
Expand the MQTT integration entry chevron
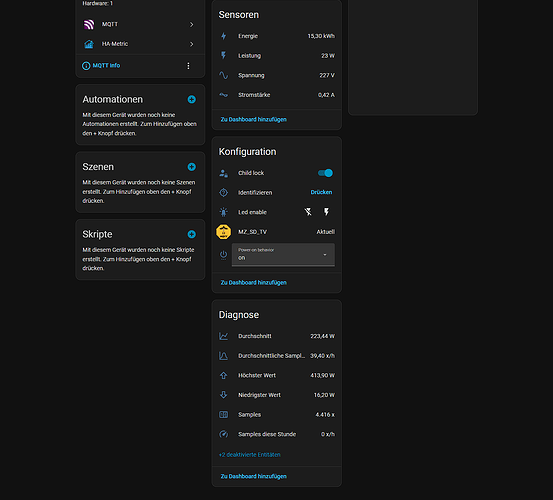click(x=192, y=24)
